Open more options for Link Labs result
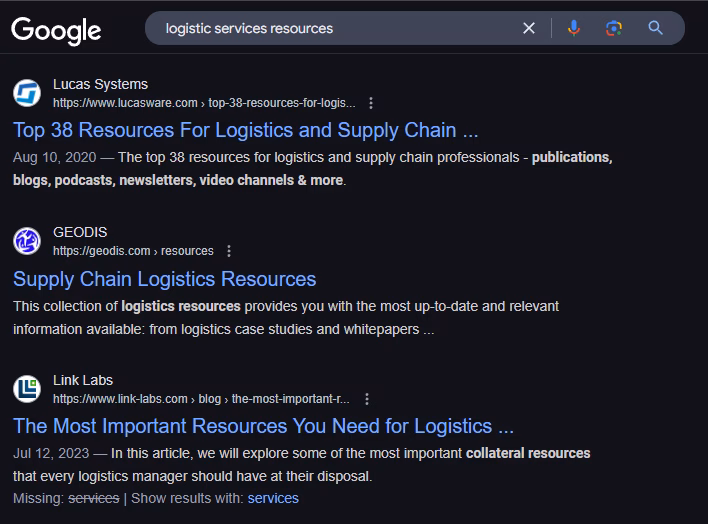 pyautogui.click(x=367, y=399)
